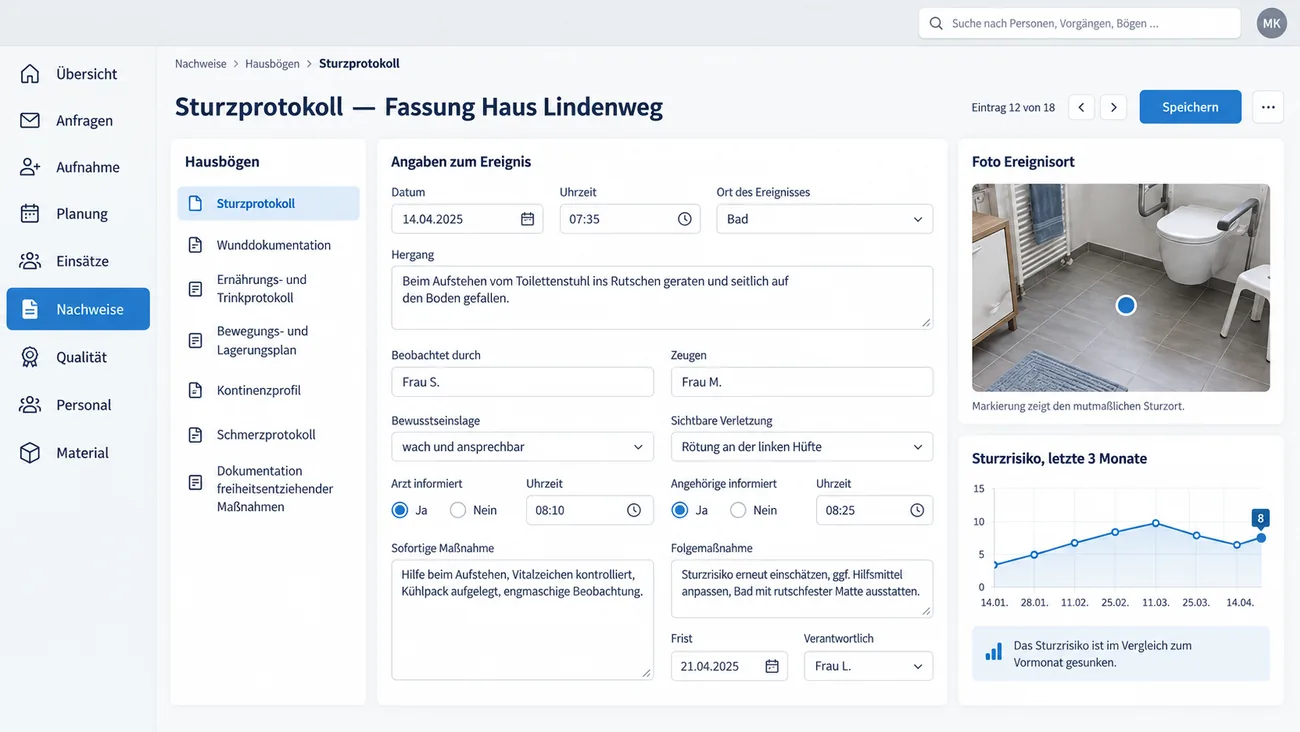Click the Speichern button
This screenshot has width=1300, height=732.
pyautogui.click(x=1190, y=107)
